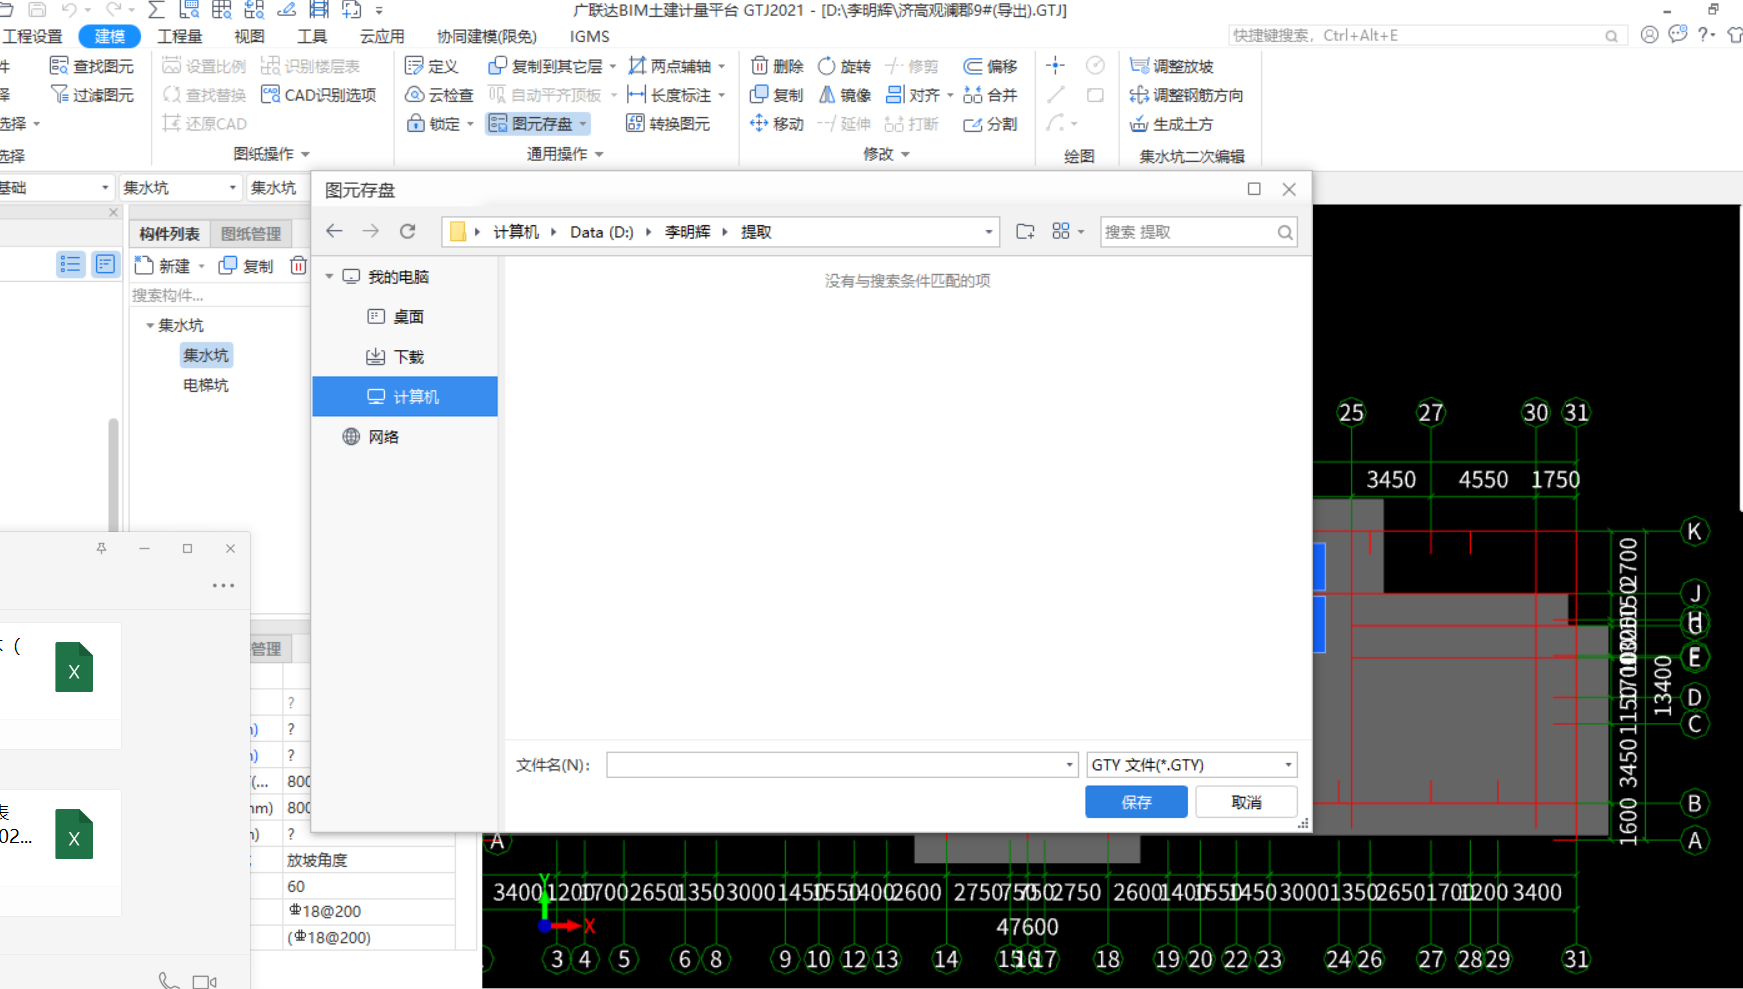Switch to the 图纸管理 tab
The image size is (1743, 989).
(x=250, y=234)
